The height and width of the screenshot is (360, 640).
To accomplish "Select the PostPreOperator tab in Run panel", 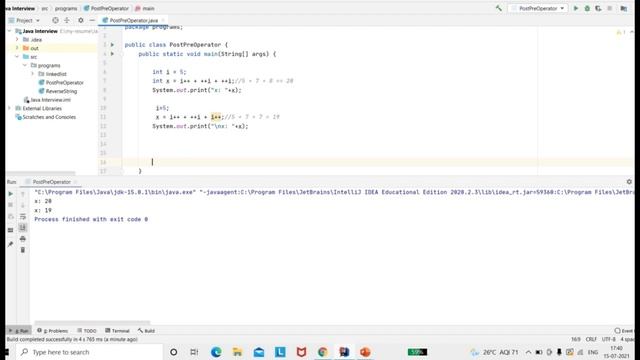I will [x=51, y=182].
